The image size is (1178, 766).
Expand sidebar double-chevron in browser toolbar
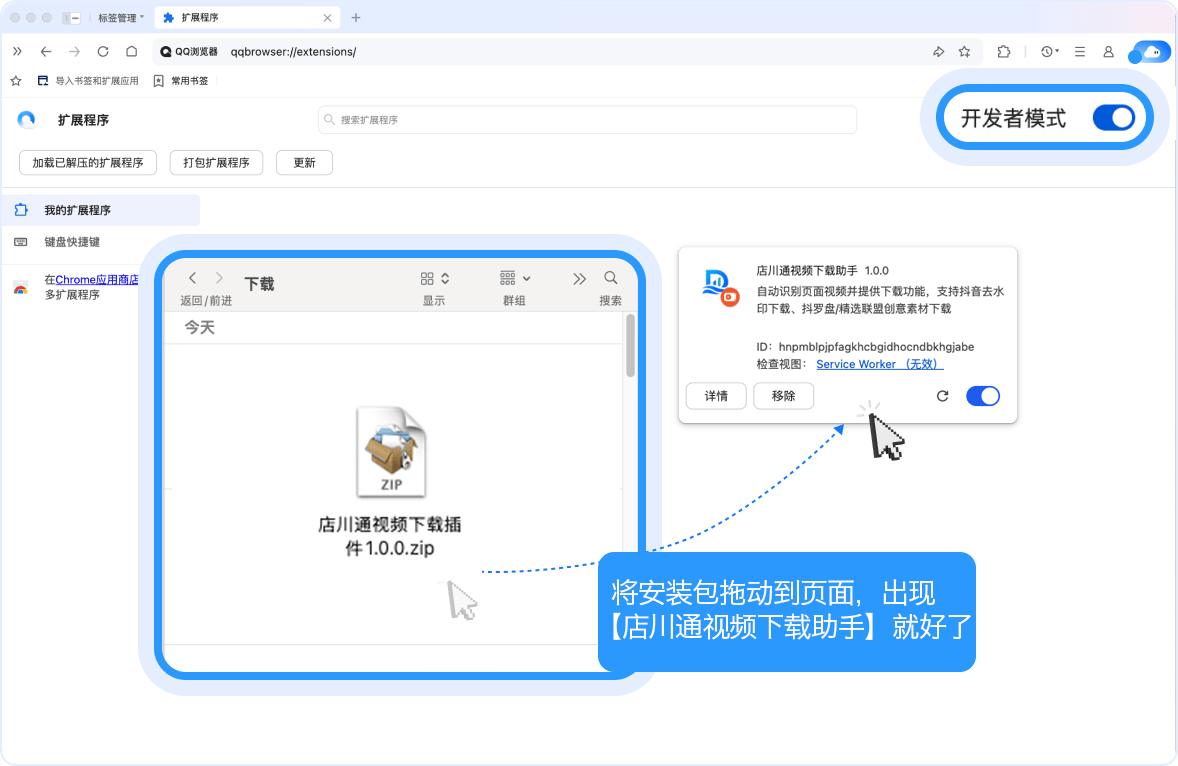[17, 52]
